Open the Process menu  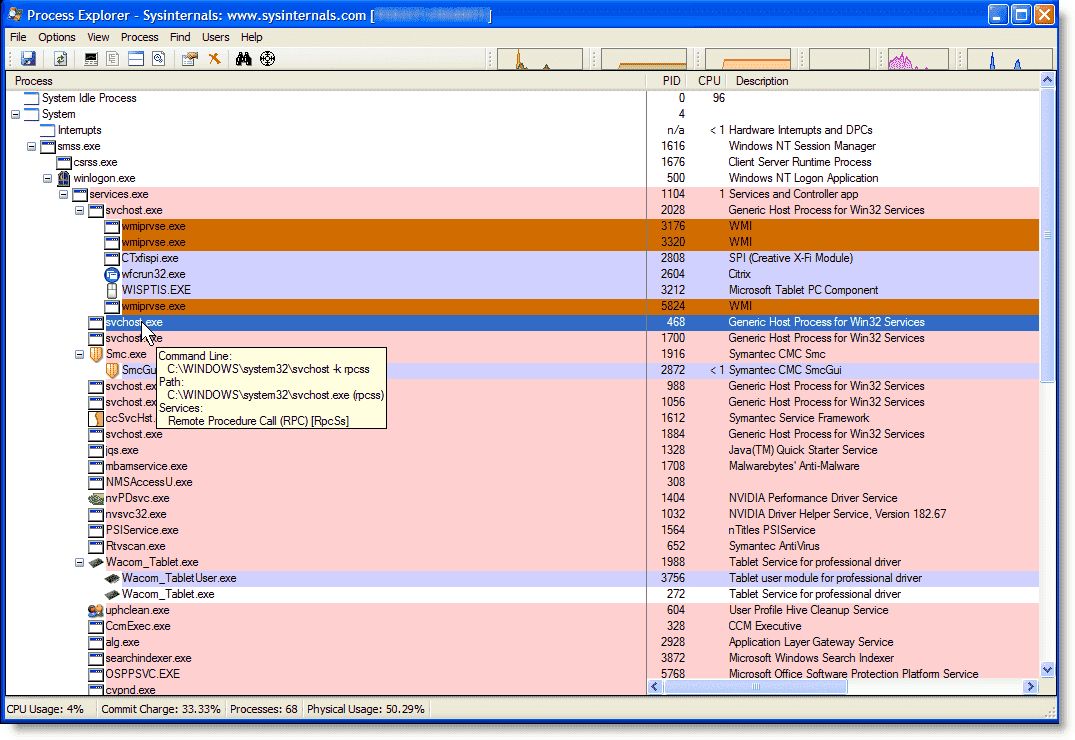click(x=139, y=37)
